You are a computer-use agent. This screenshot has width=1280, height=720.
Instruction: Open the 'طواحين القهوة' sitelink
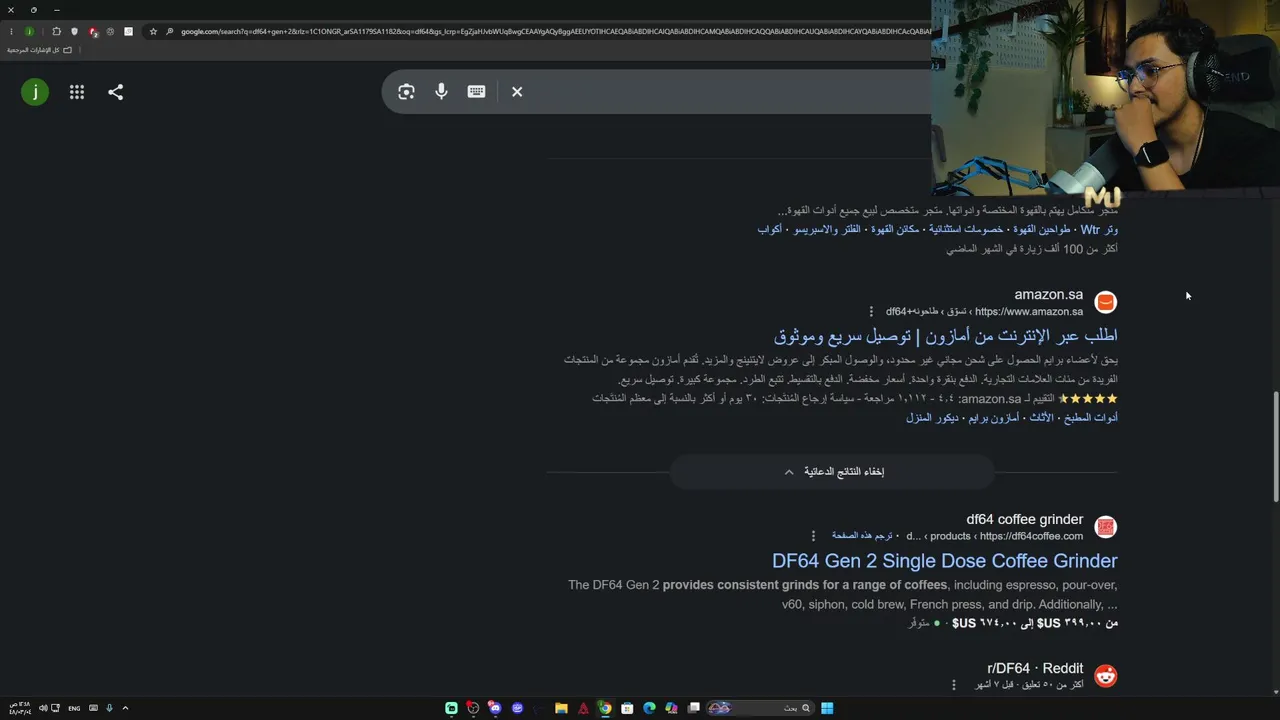[x=1042, y=230]
